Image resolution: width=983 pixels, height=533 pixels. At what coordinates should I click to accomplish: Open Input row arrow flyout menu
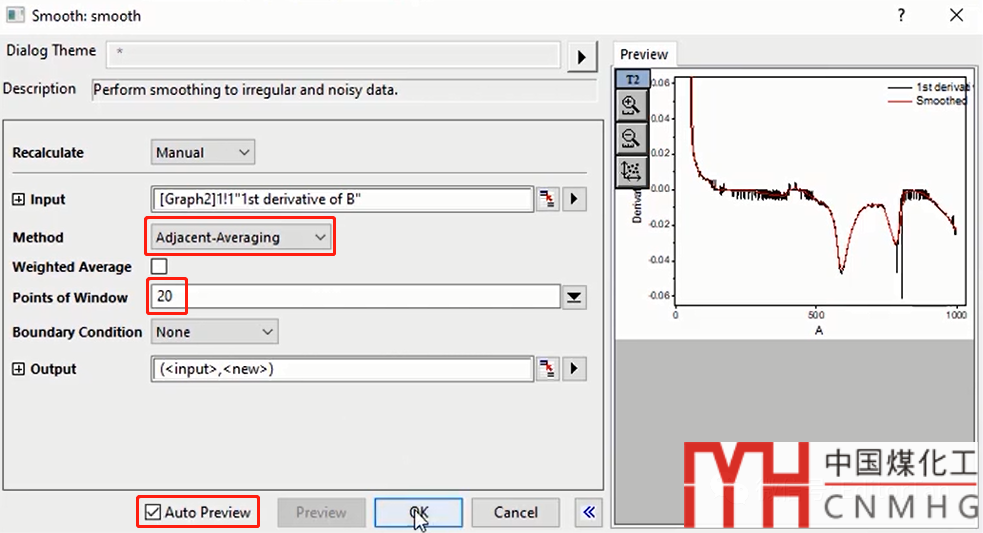574,199
